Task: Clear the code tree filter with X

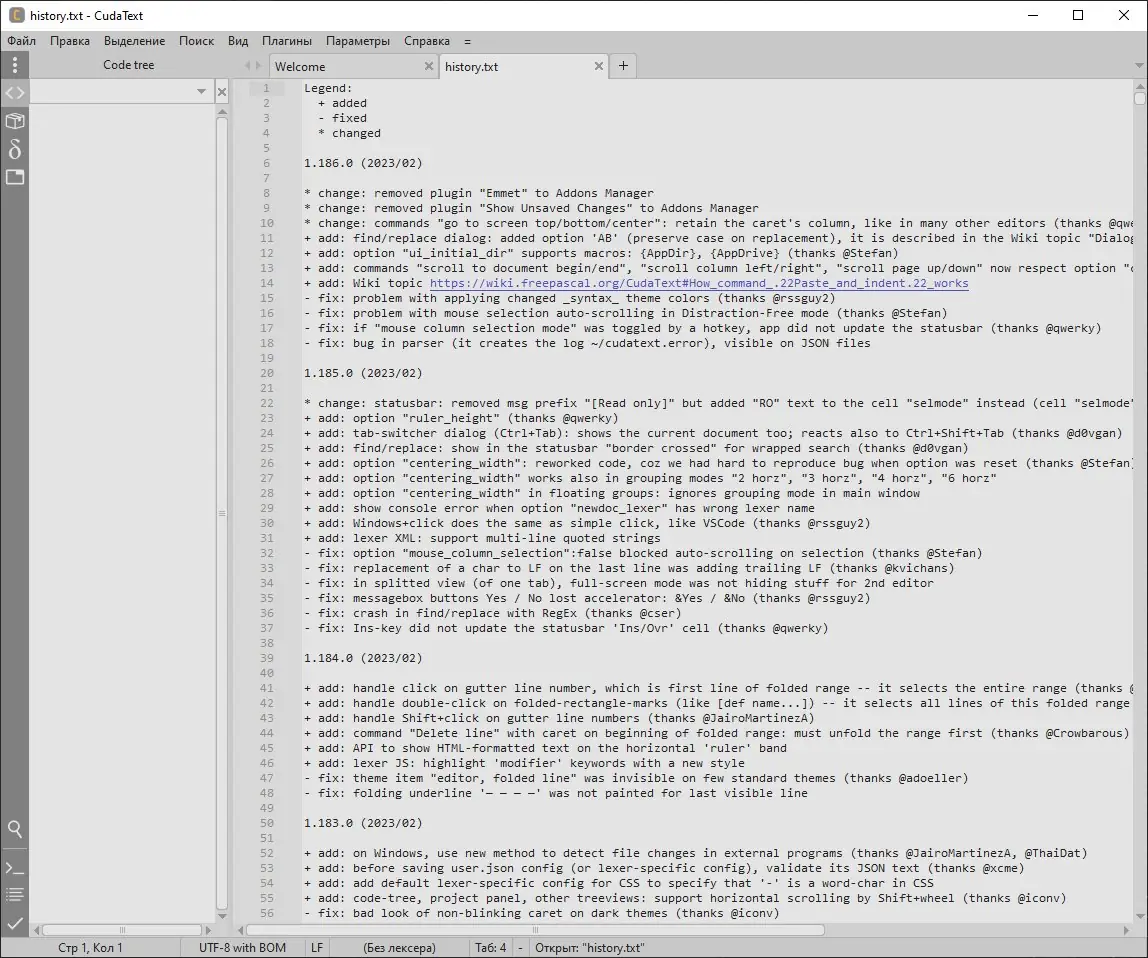Action: coord(222,92)
